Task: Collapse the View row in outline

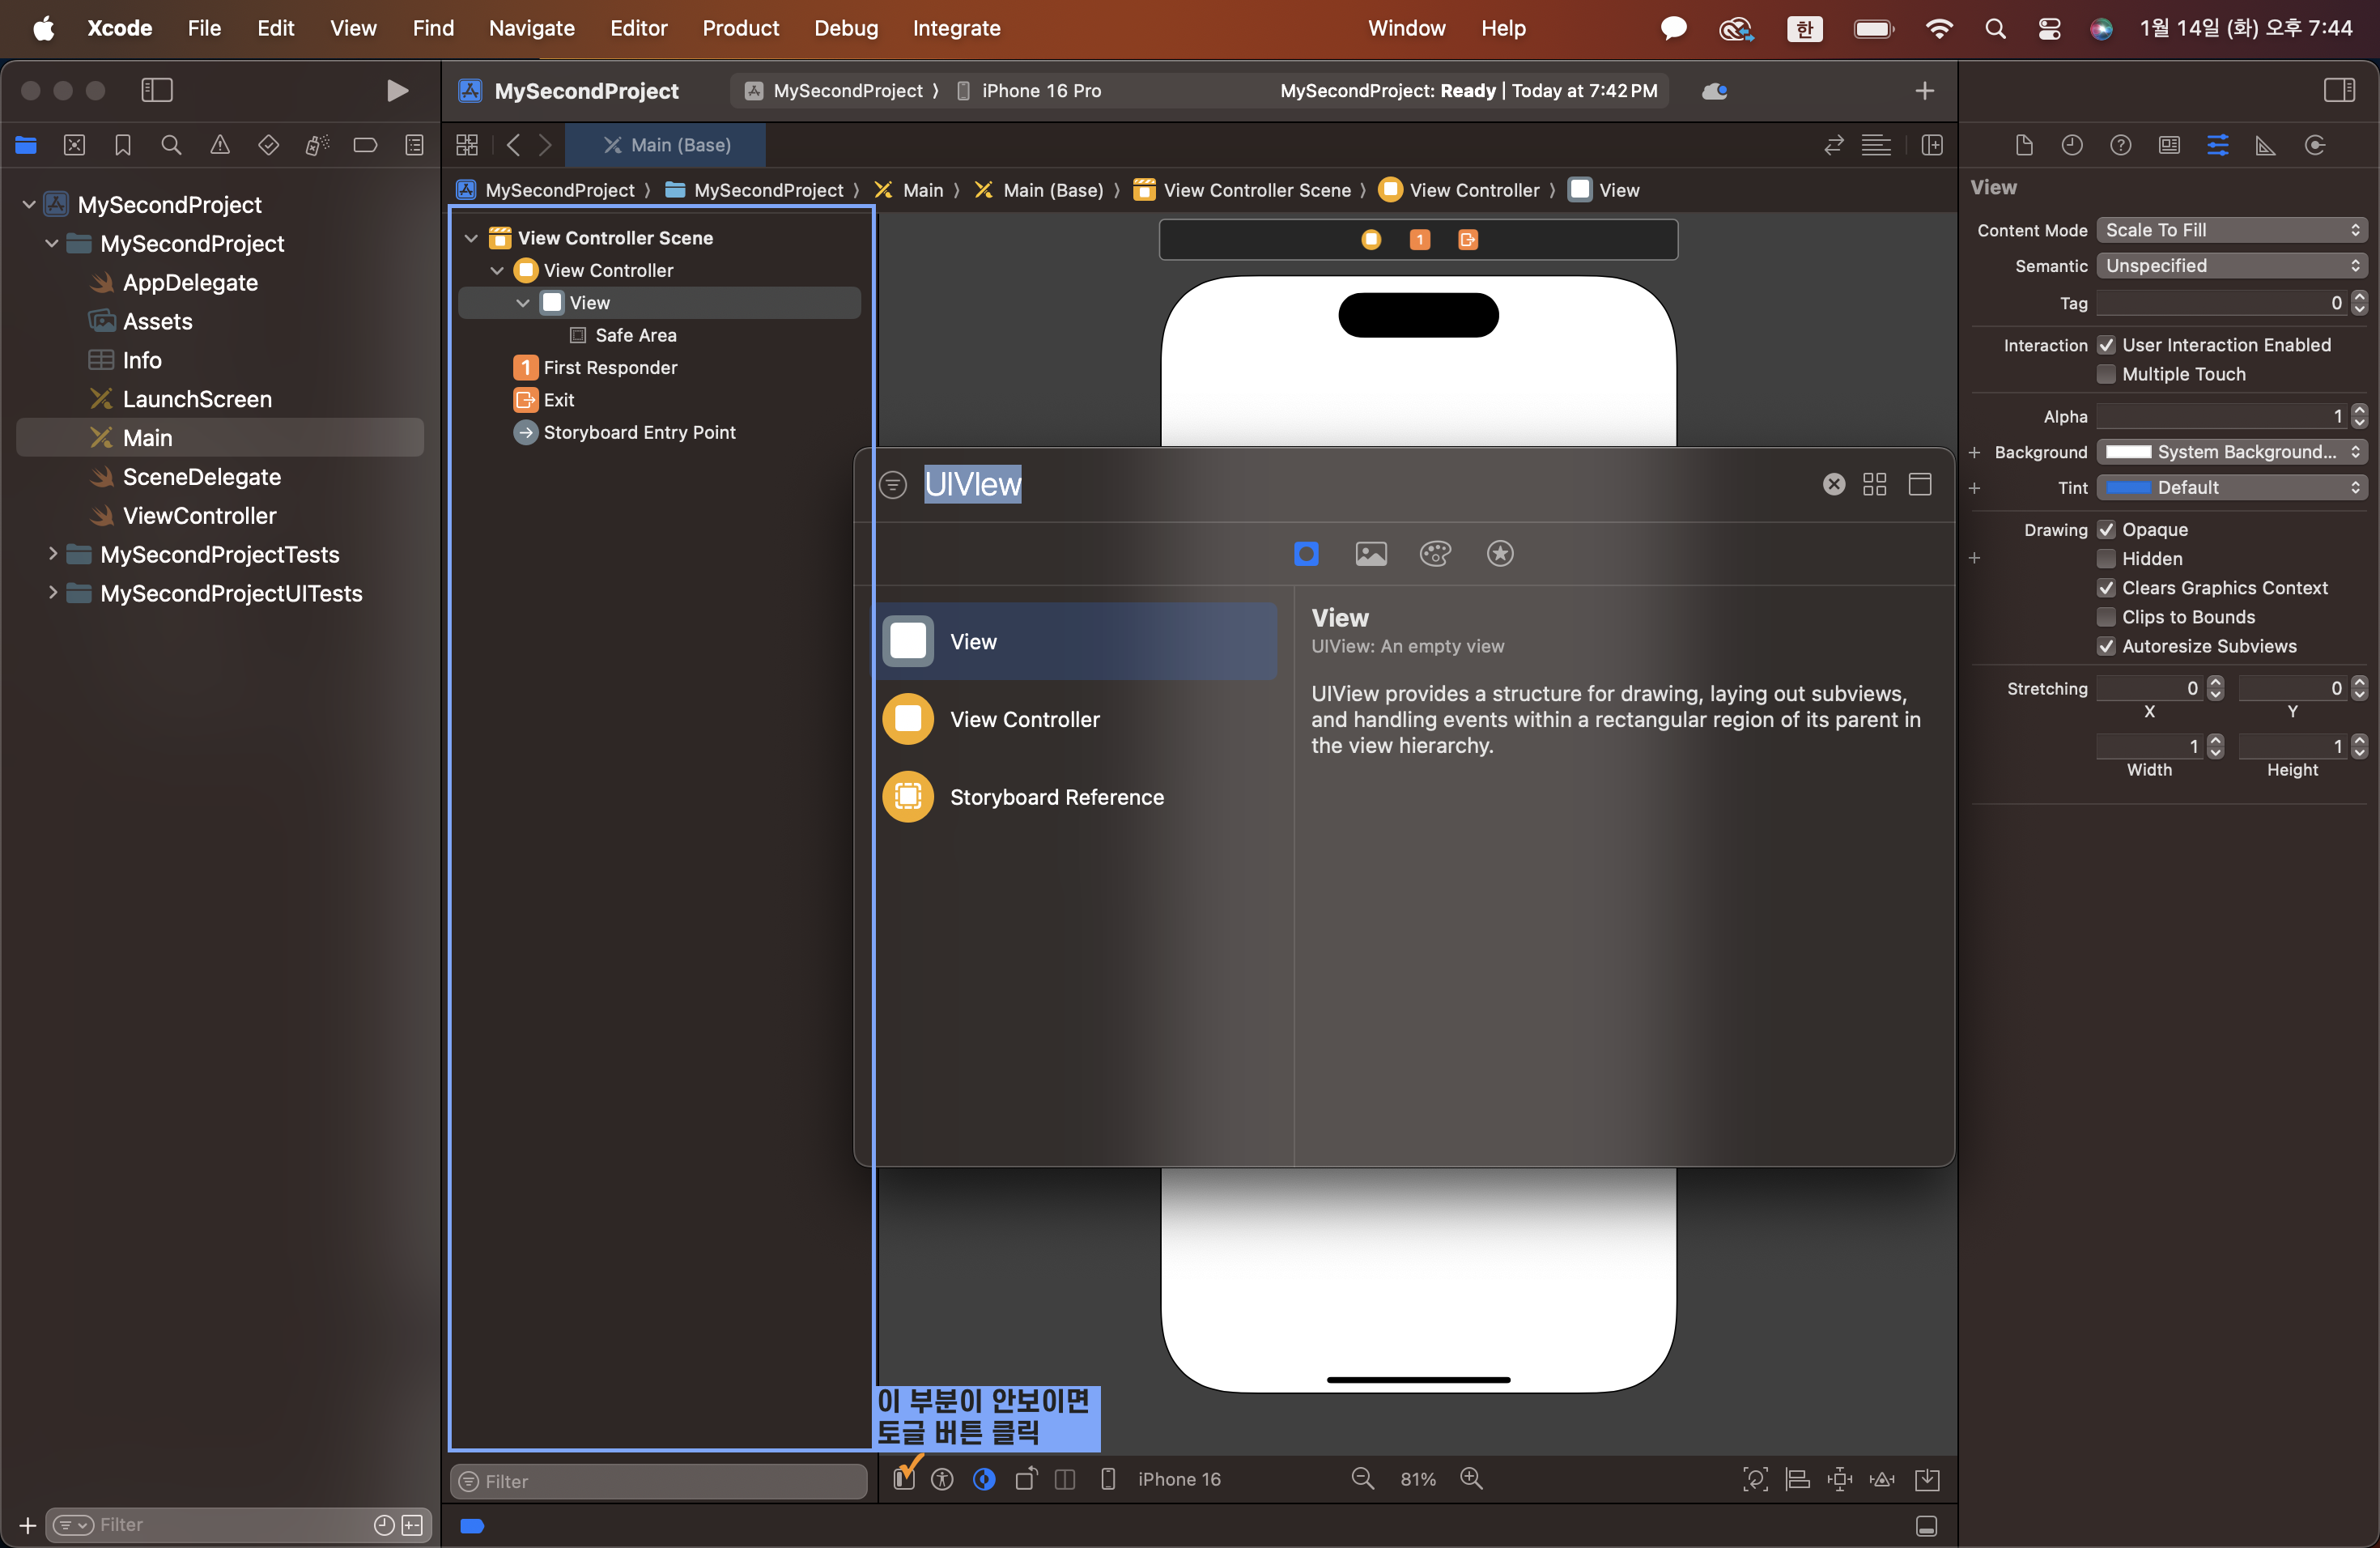Action: pyautogui.click(x=523, y=302)
